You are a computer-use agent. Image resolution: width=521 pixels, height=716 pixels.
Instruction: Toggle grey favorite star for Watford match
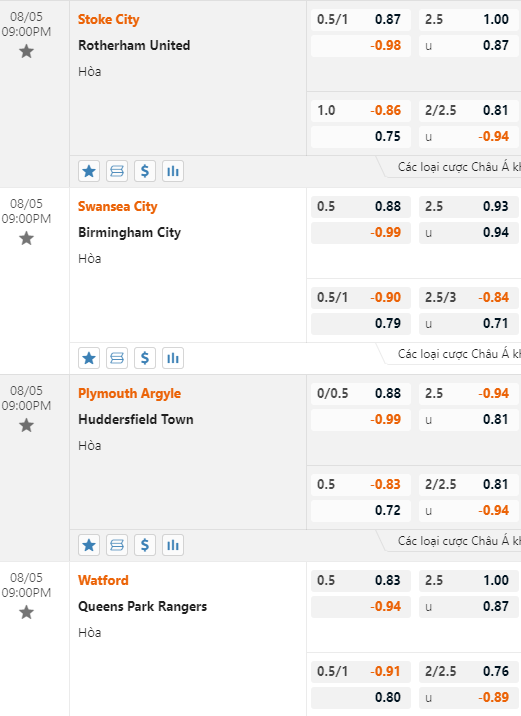point(26,612)
